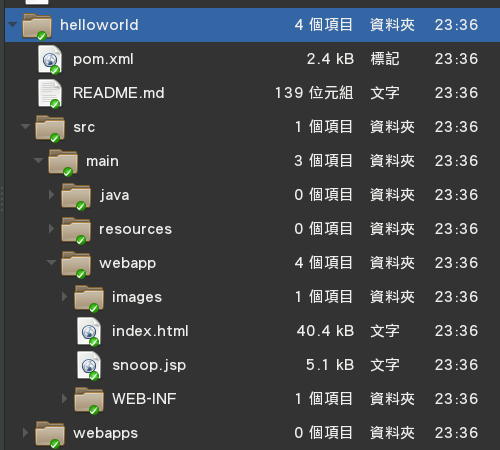This screenshot has width=500, height=450.
Task: Expand the java folder
Action: pos(51,195)
